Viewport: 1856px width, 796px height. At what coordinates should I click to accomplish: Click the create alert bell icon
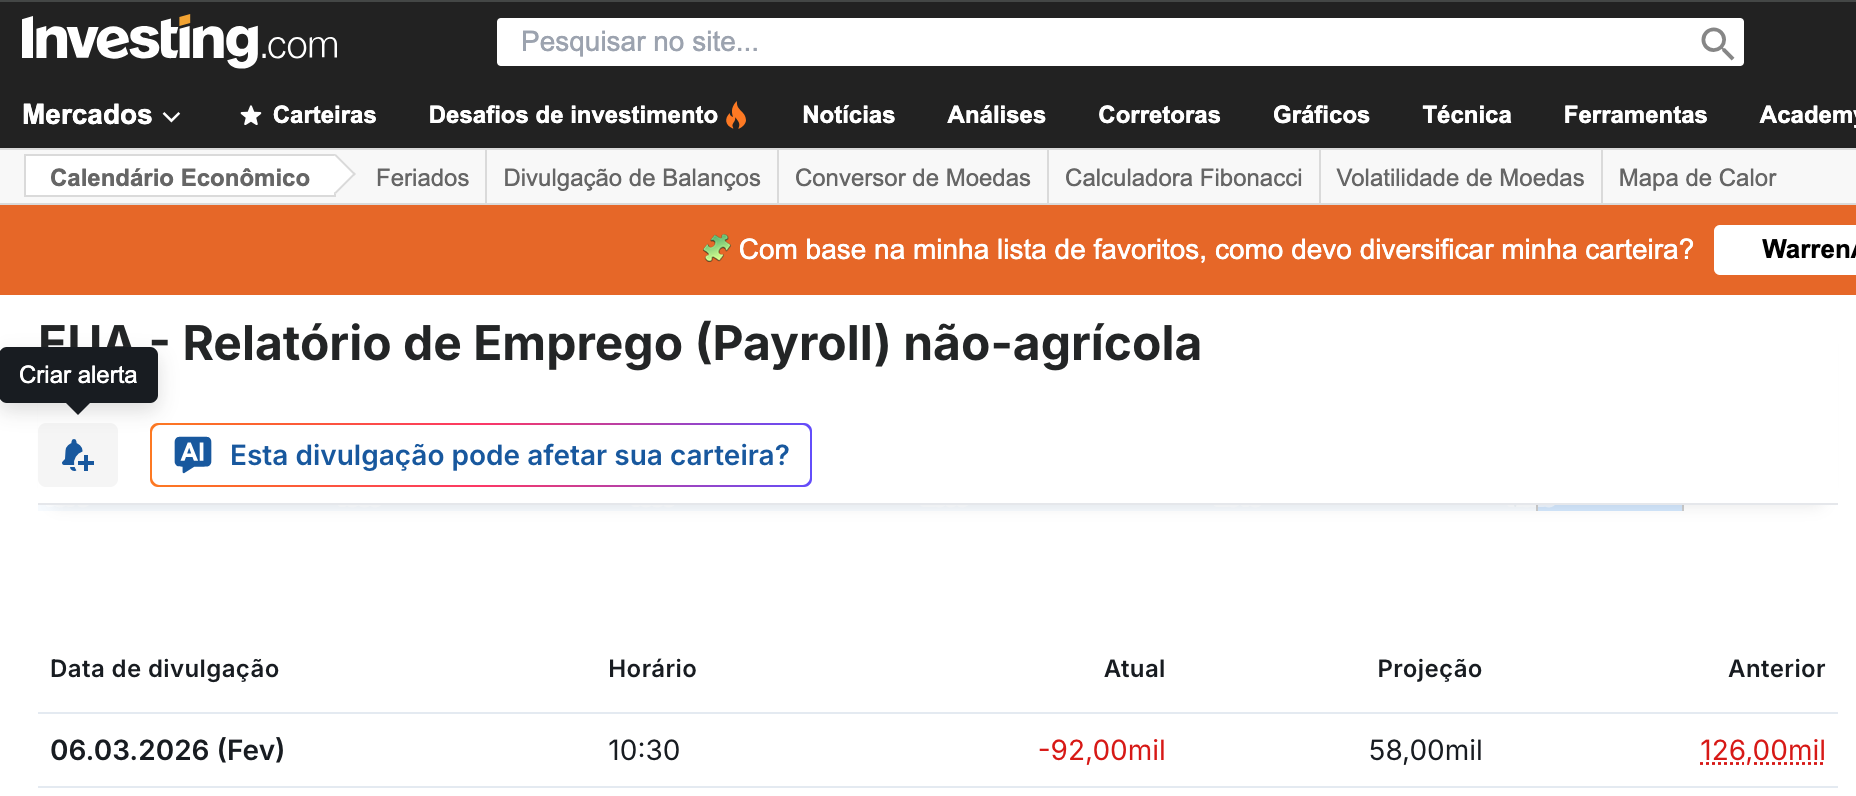coord(78,455)
